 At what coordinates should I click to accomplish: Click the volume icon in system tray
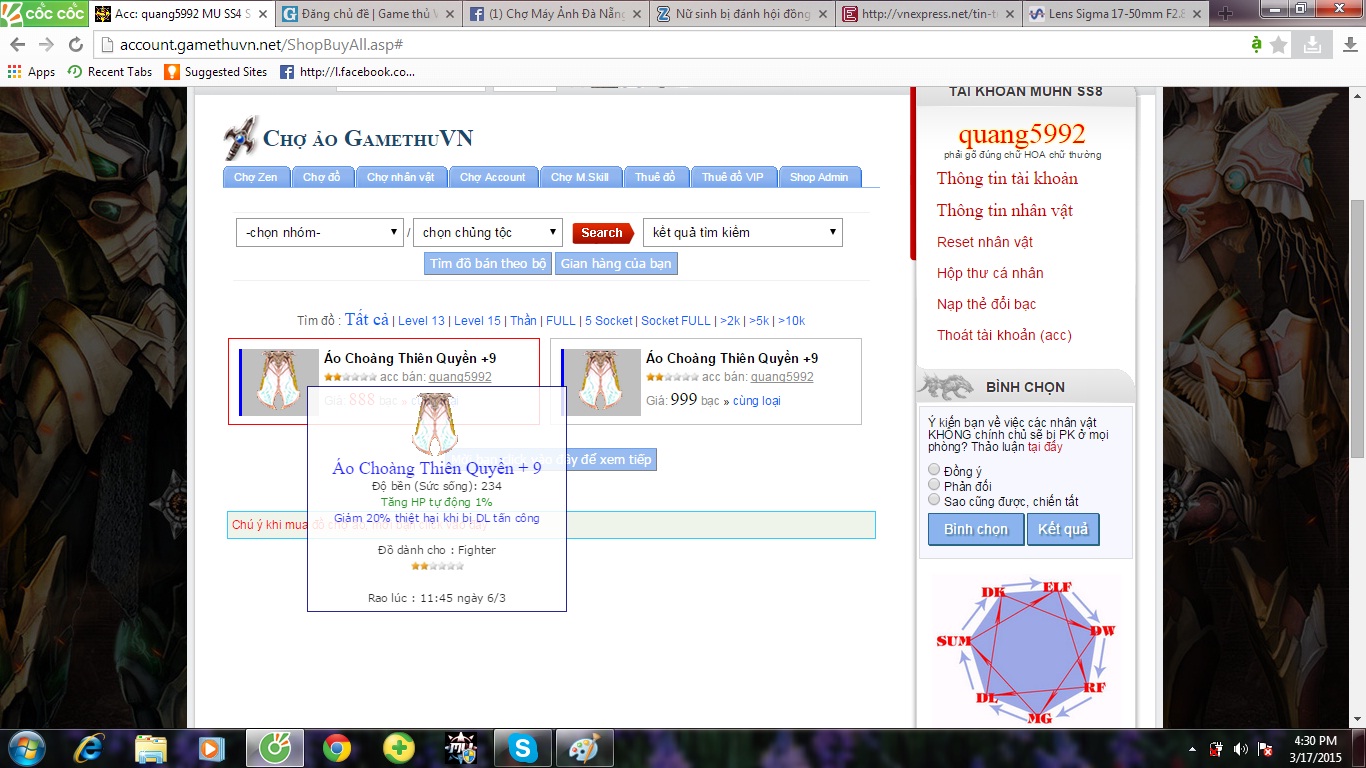(x=1241, y=749)
